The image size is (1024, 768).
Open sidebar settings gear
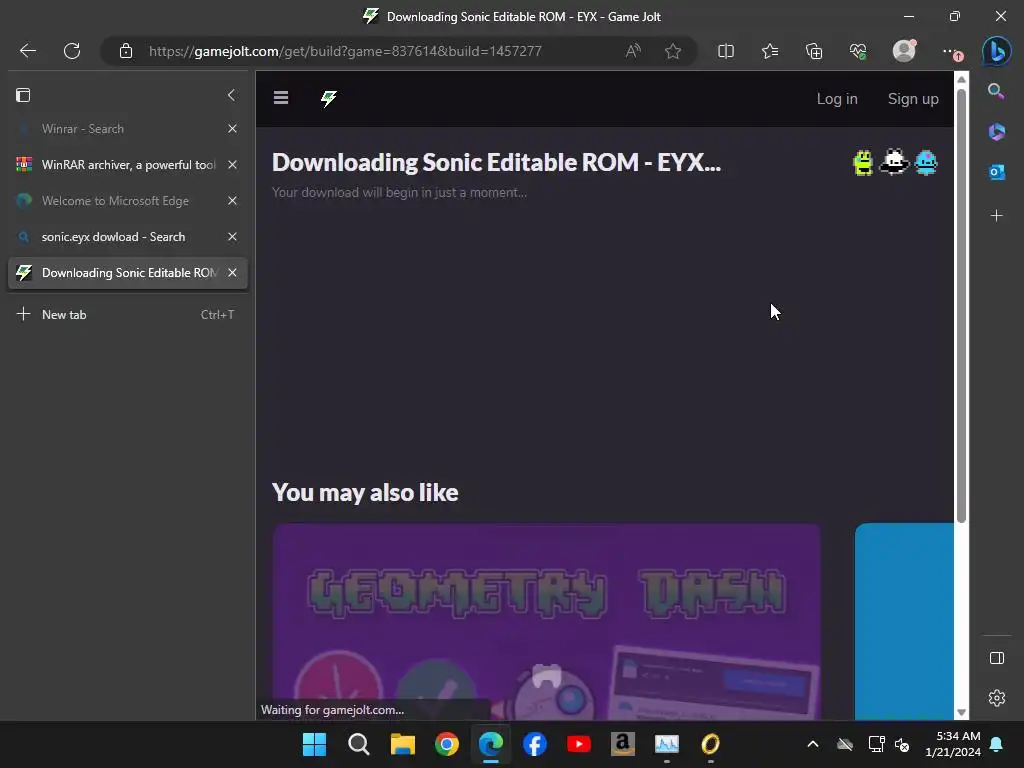click(997, 698)
